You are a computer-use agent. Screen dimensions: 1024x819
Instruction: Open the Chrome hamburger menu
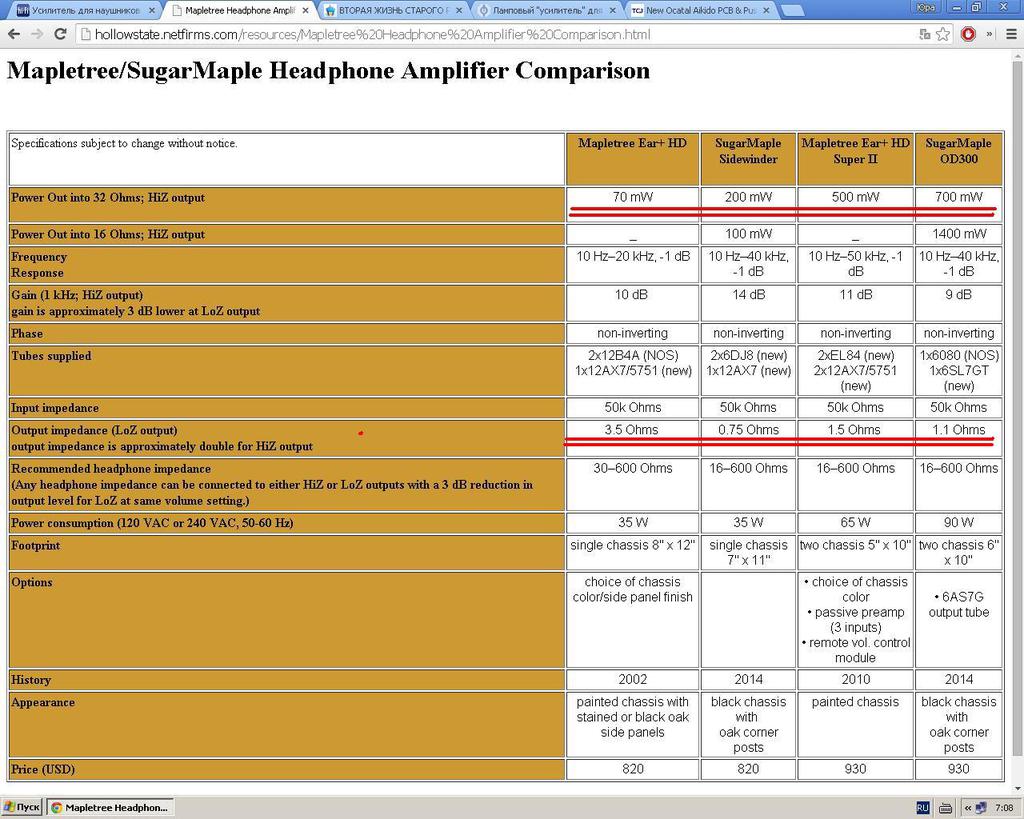point(1011,35)
